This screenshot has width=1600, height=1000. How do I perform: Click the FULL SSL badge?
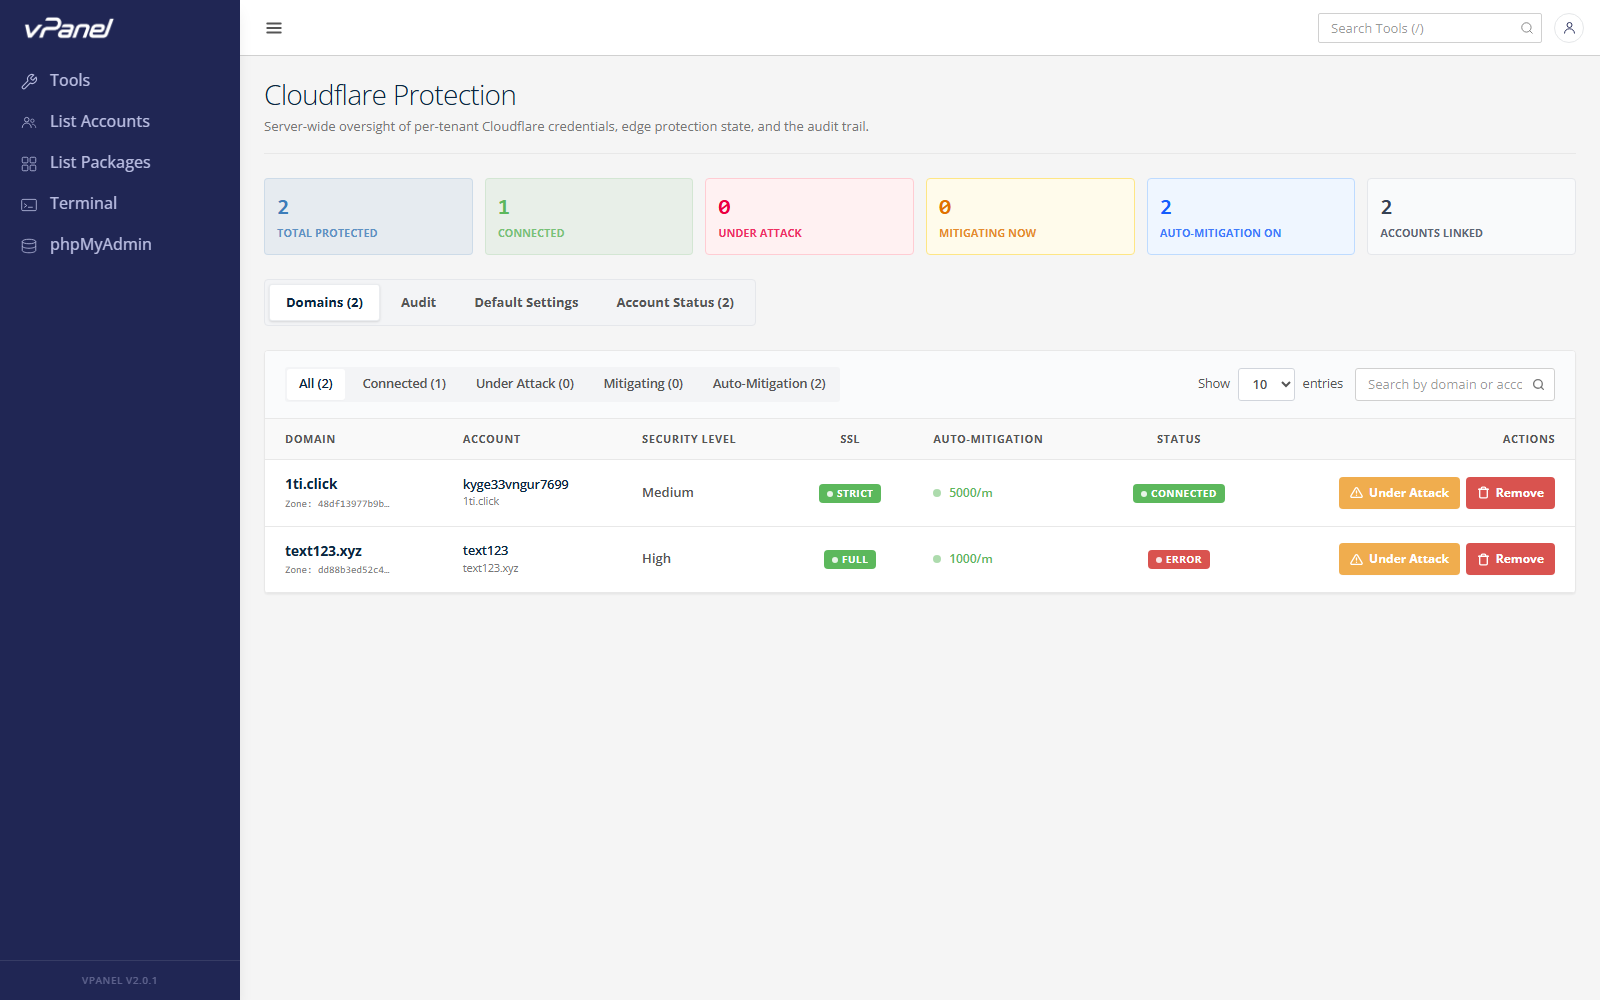[x=850, y=559]
